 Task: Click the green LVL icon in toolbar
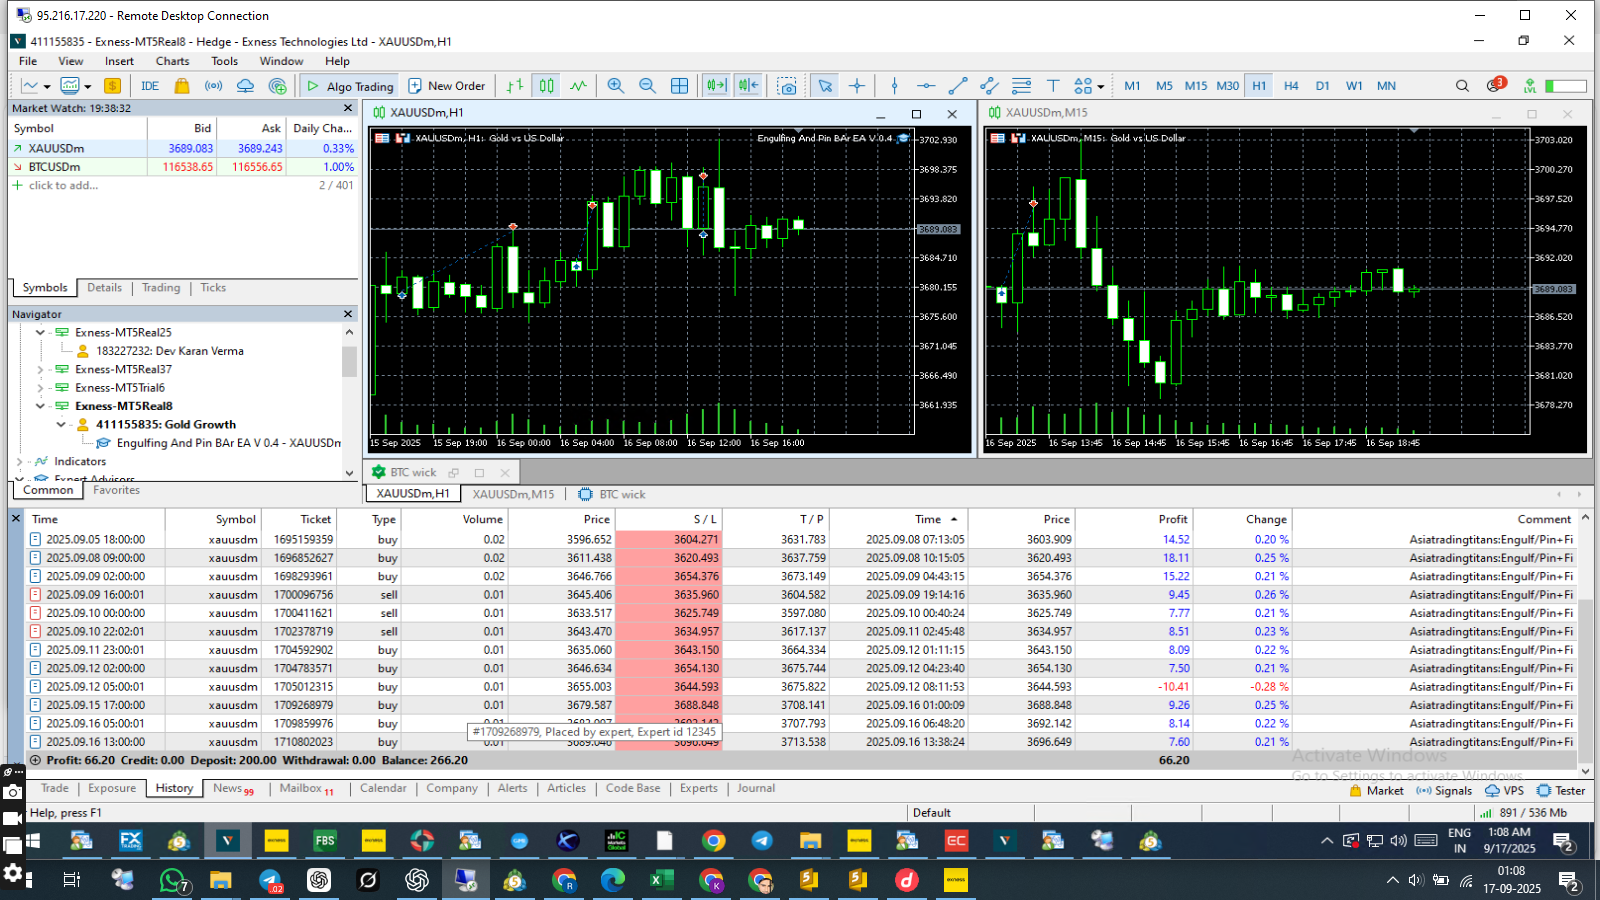tap(1529, 86)
